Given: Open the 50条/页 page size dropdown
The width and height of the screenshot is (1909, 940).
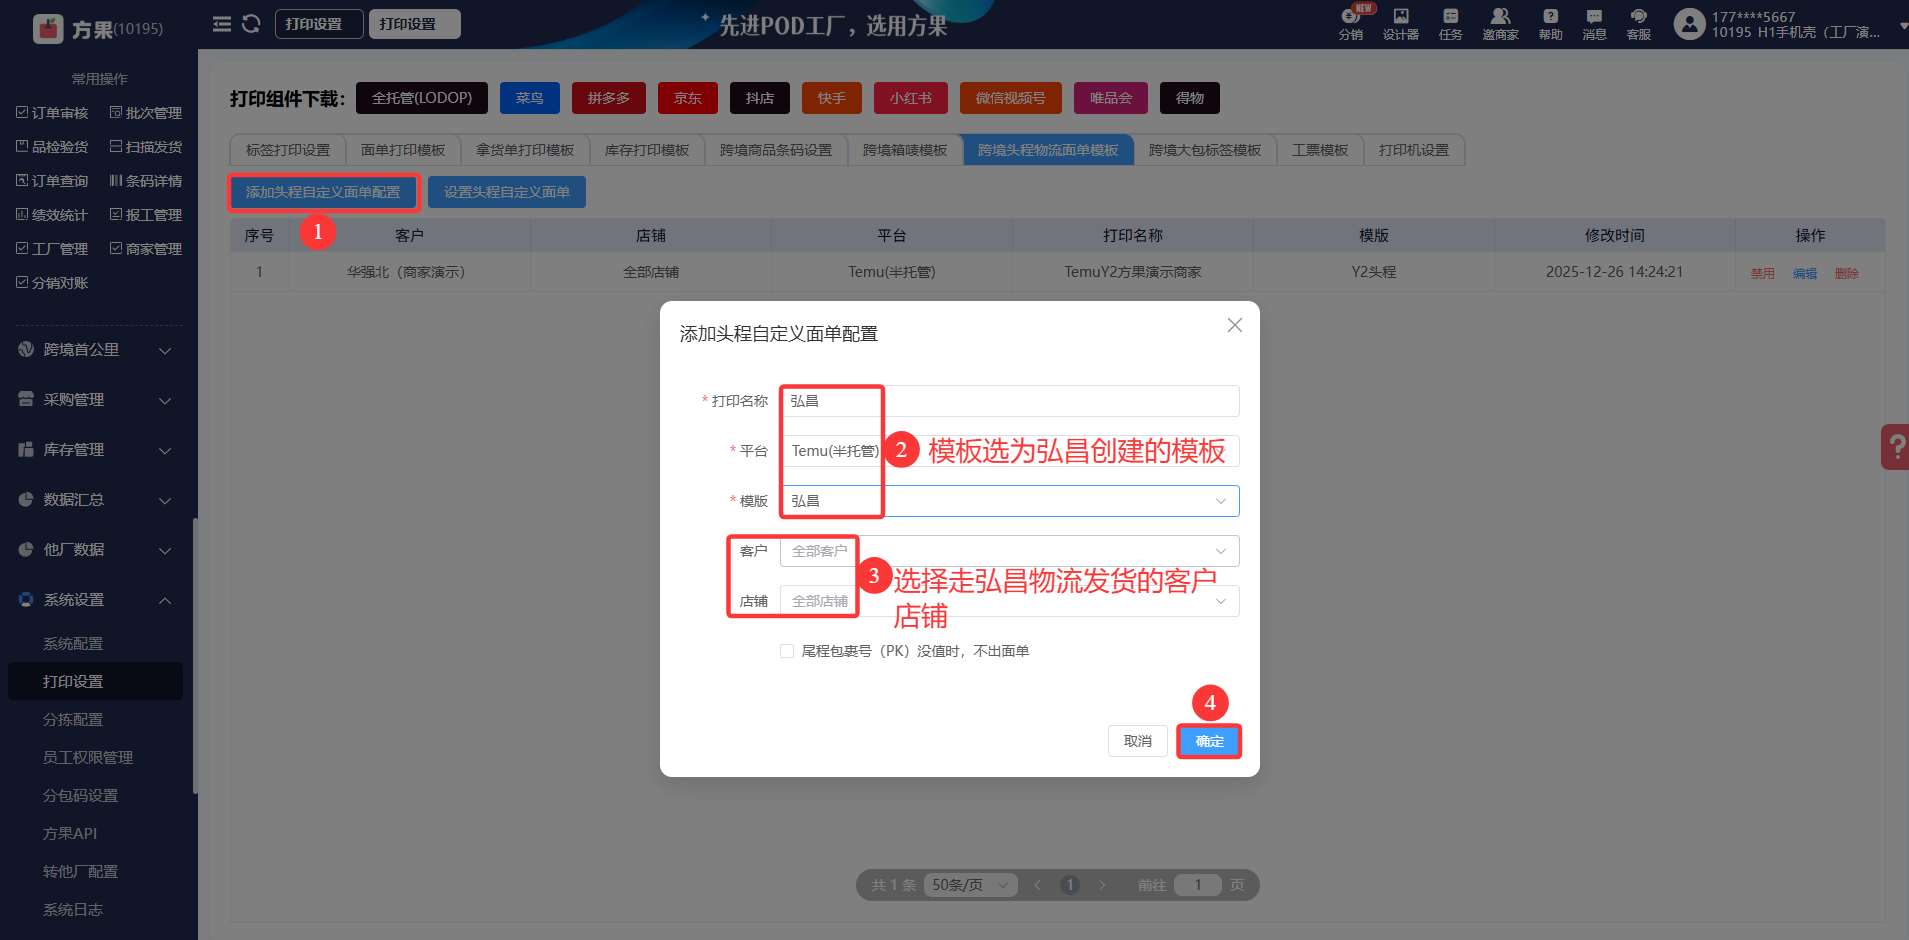Looking at the screenshot, I should pyautogui.click(x=970, y=885).
